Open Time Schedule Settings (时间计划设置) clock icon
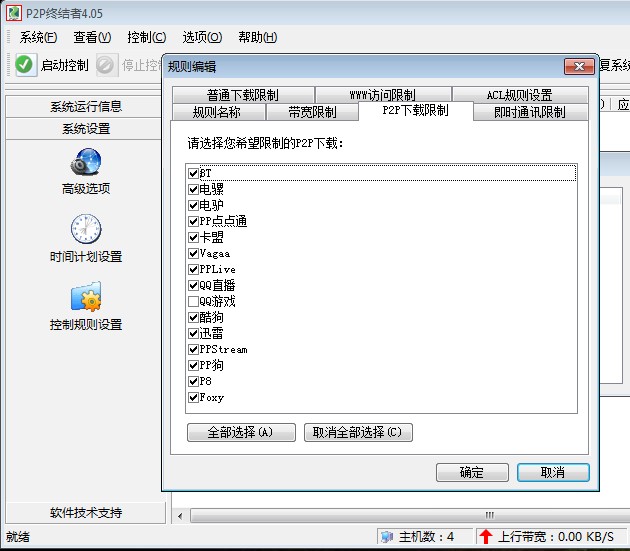The width and height of the screenshot is (630, 551). (x=86, y=229)
